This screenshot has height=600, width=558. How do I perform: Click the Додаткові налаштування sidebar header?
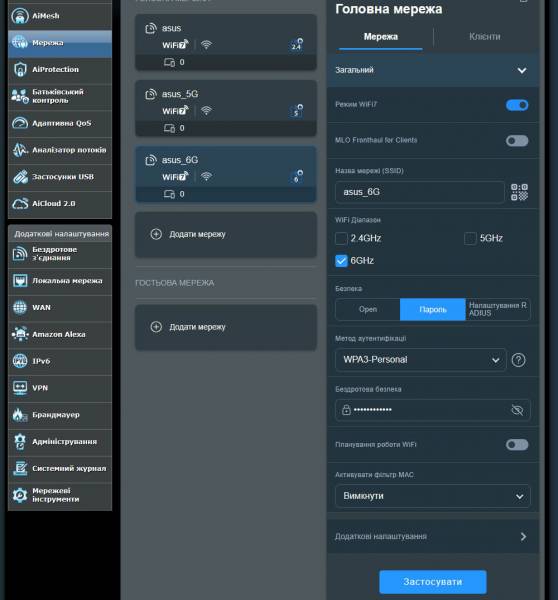tap(60, 234)
